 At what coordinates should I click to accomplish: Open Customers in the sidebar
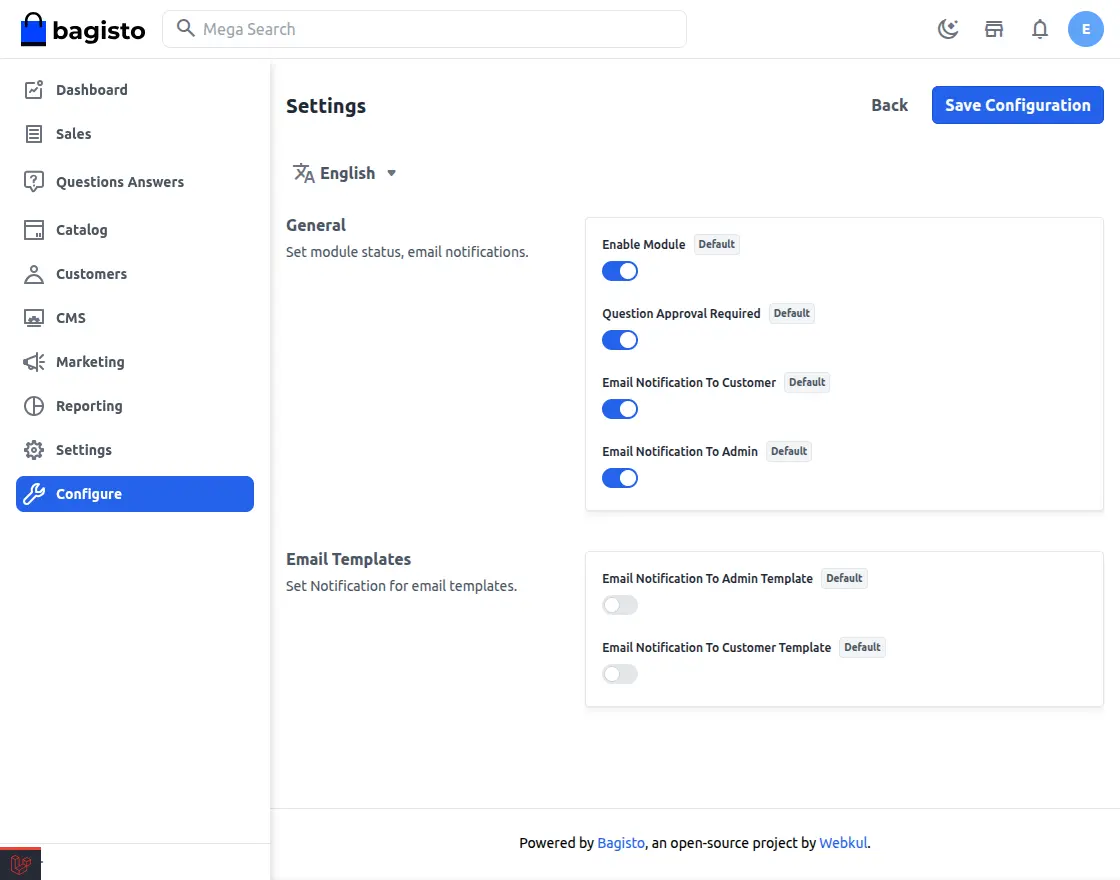(x=91, y=274)
